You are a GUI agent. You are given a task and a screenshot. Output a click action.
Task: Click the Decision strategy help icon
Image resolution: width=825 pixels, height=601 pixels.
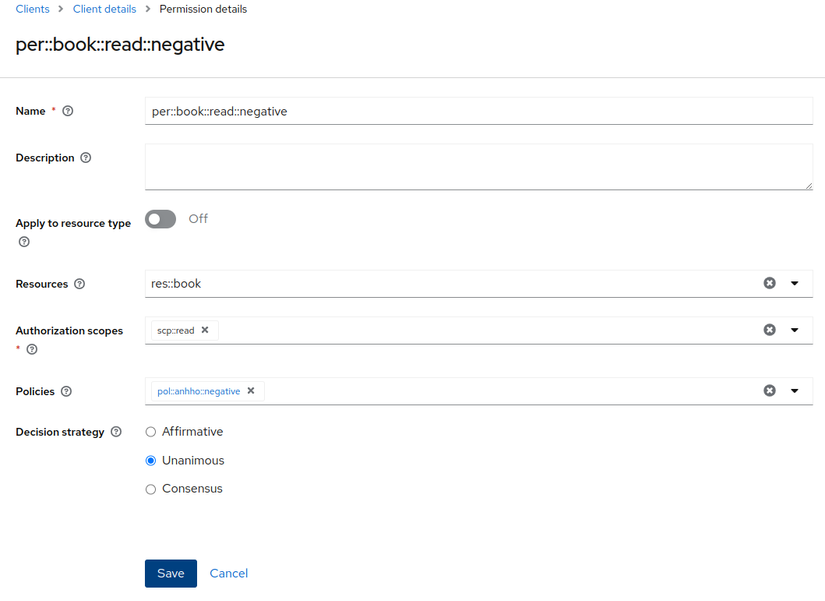[116, 432]
